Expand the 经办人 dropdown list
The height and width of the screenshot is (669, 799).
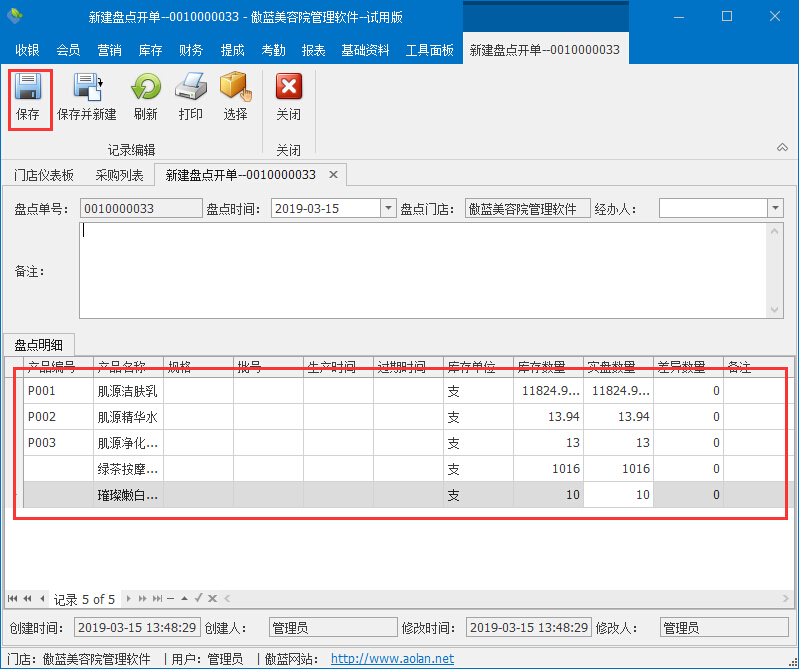774,208
